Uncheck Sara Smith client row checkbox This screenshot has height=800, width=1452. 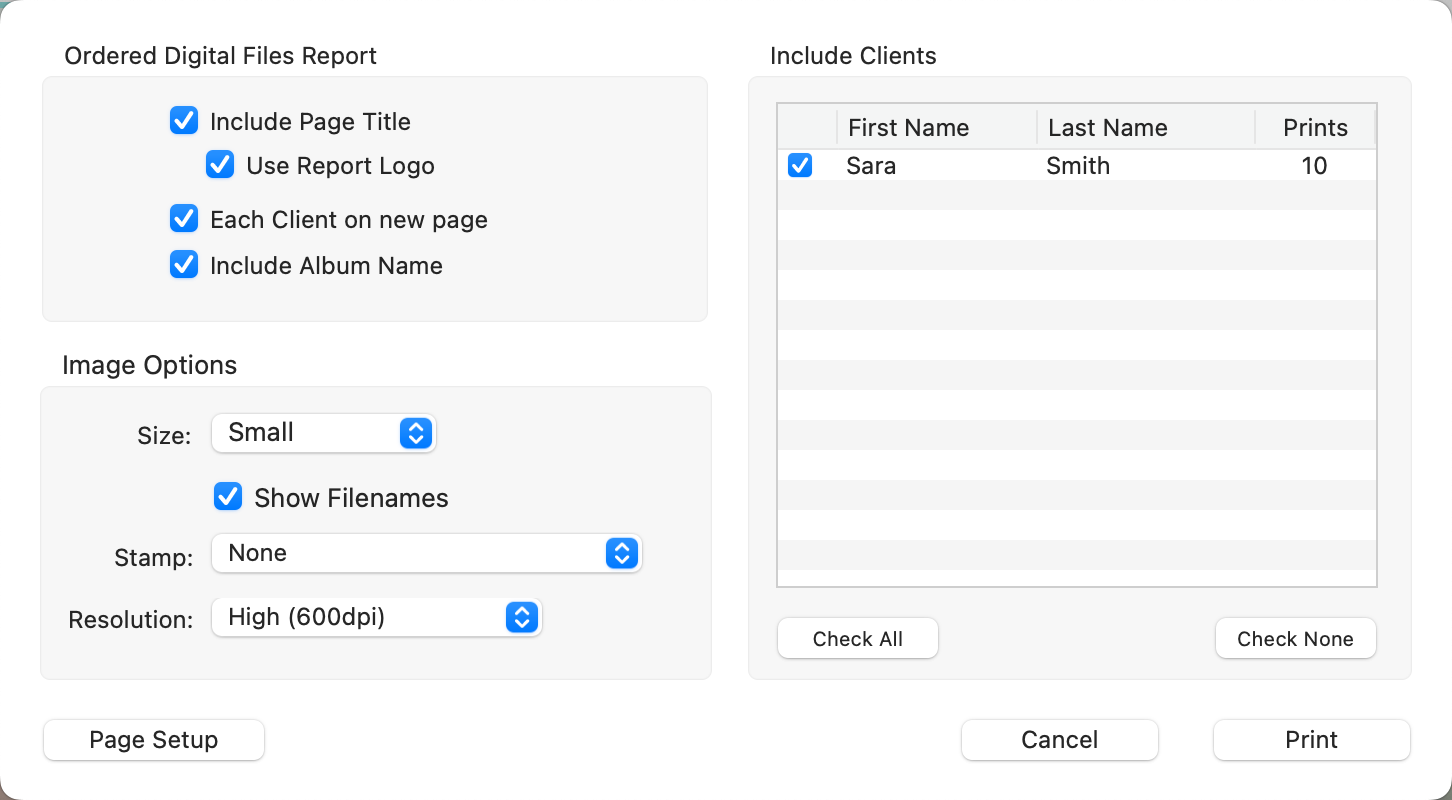tap(800, 165)
